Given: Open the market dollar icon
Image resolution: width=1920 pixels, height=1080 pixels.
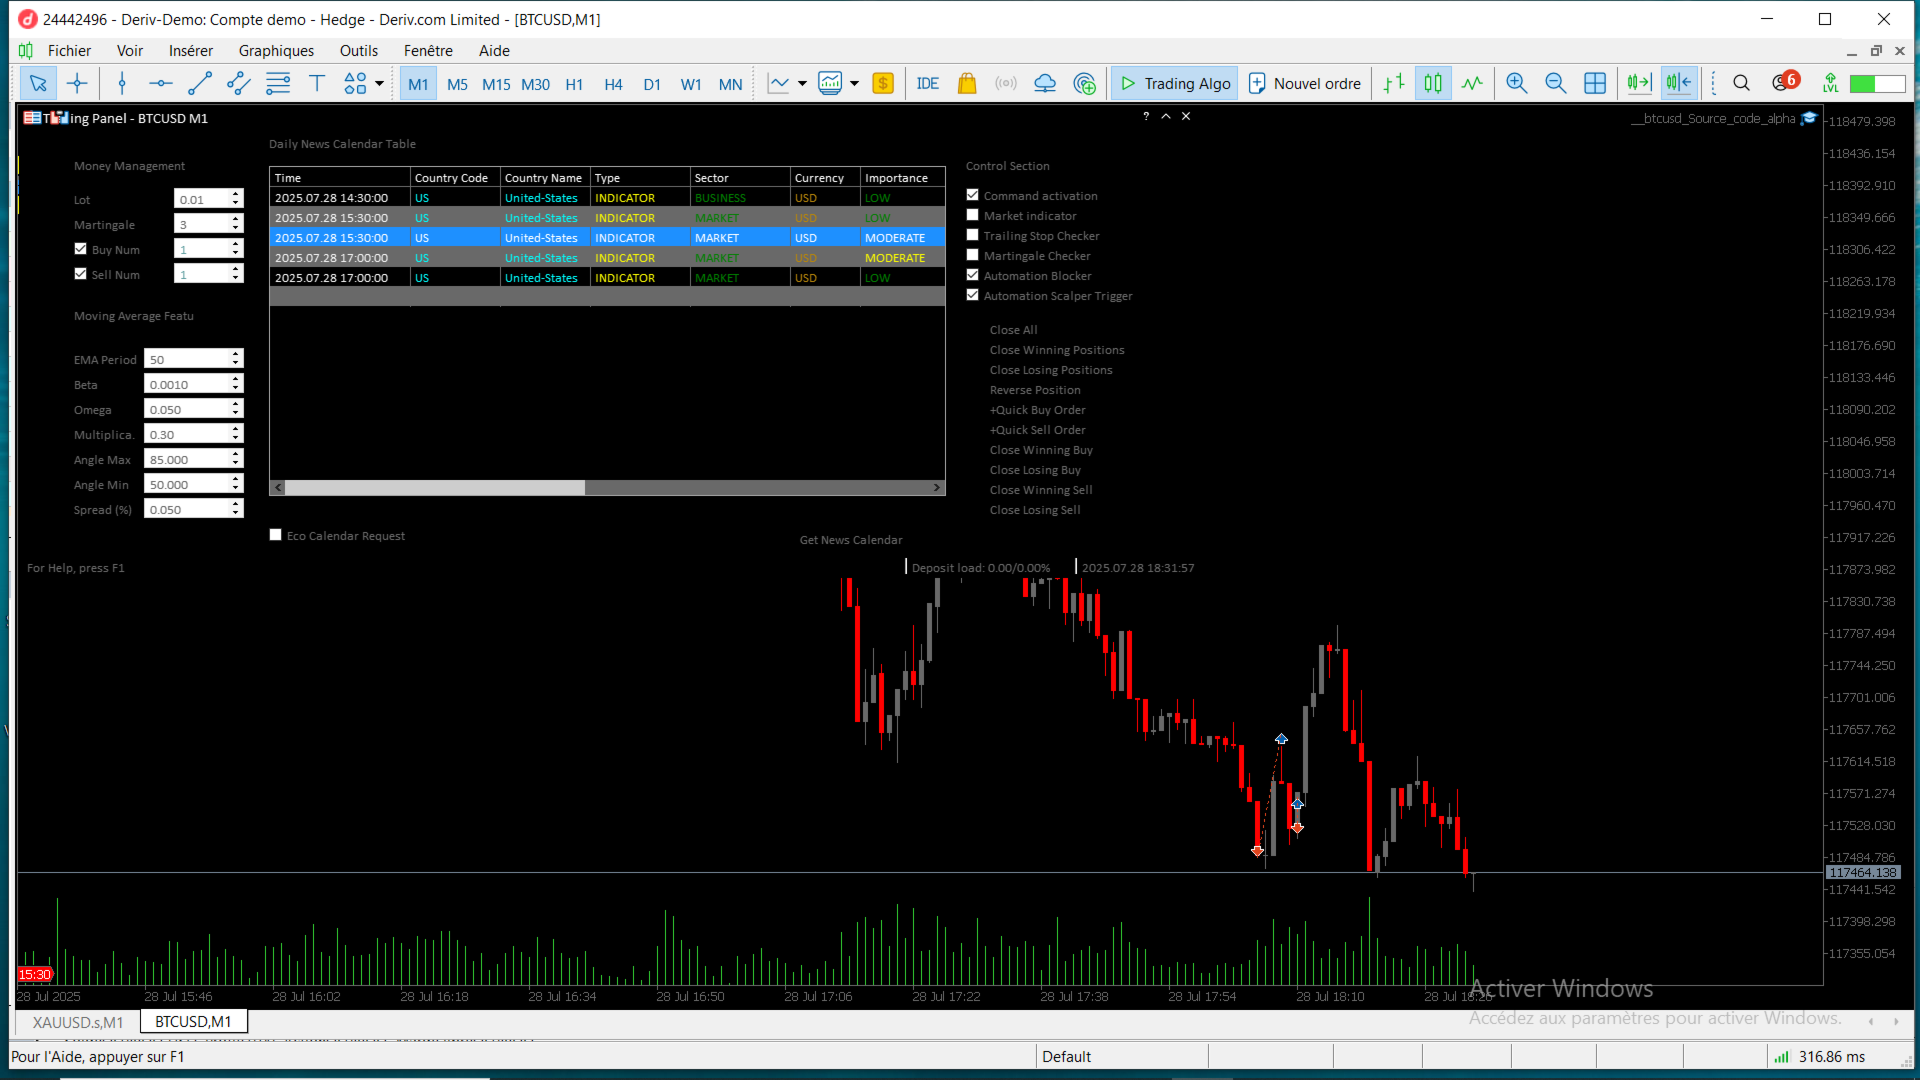Looking at the screenshot, I should pyautogui.click(x=883, y=84).
